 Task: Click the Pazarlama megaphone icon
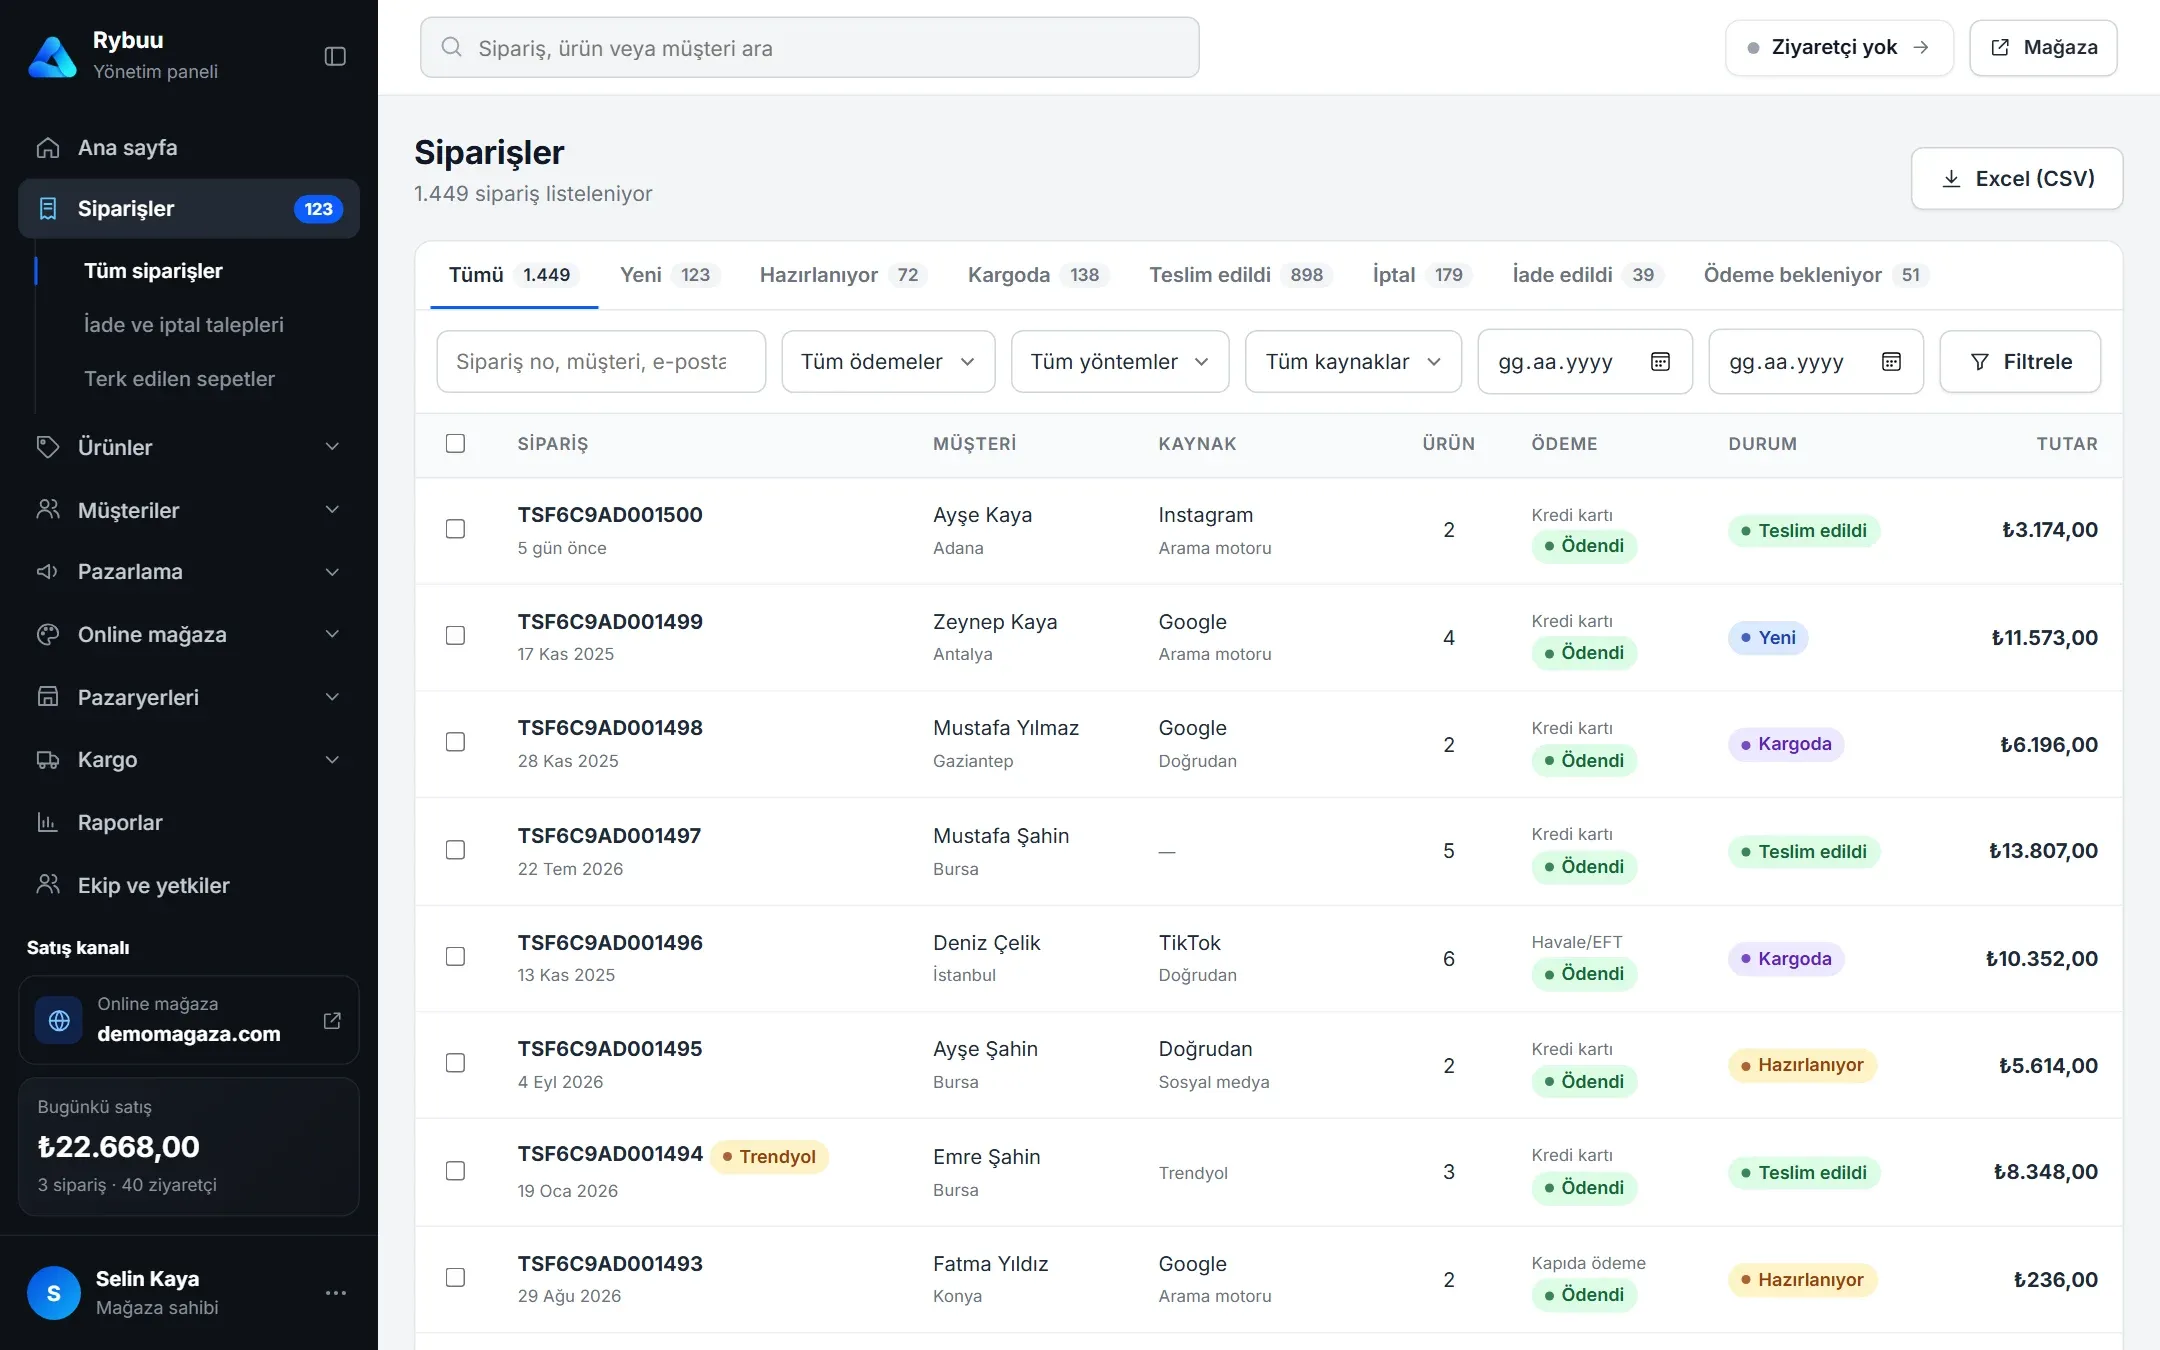pos(48,572)
